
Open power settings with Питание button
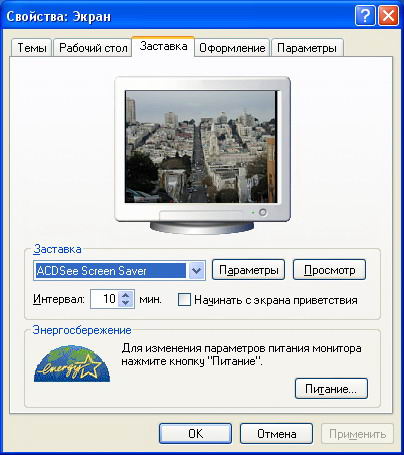tap(331, 389)
